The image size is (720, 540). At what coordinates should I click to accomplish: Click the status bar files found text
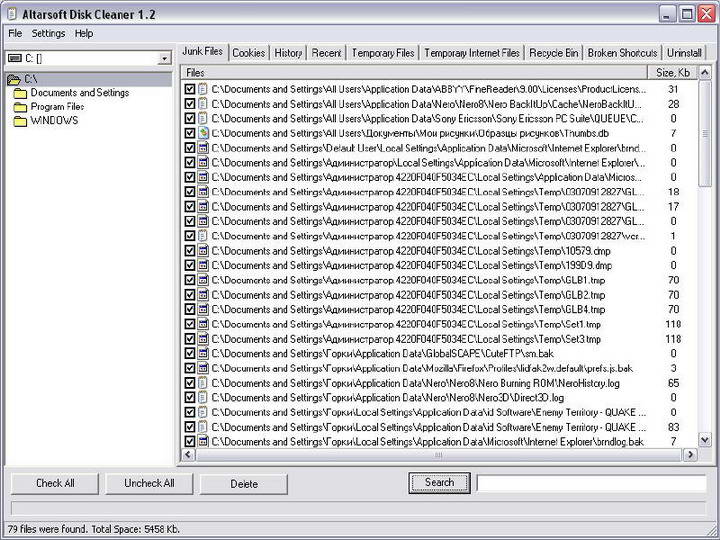tap(93, 529)
